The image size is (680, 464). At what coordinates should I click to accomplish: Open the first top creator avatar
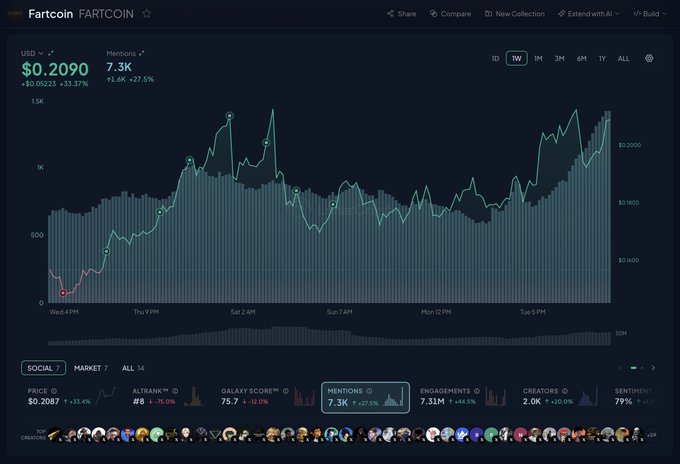(x=54, y=434)
